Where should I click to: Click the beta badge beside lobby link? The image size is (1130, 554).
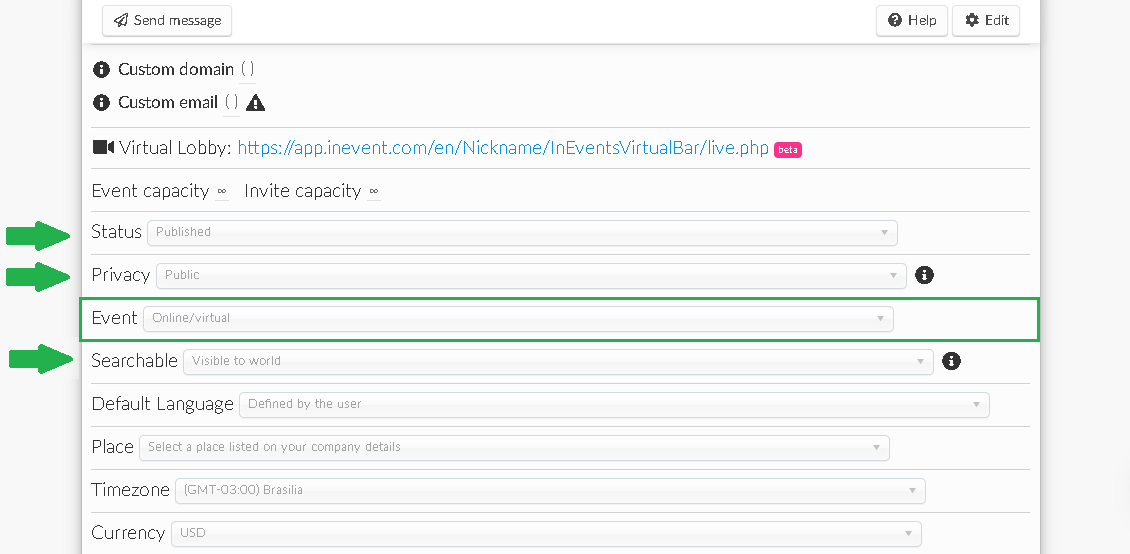click(788, 150)
